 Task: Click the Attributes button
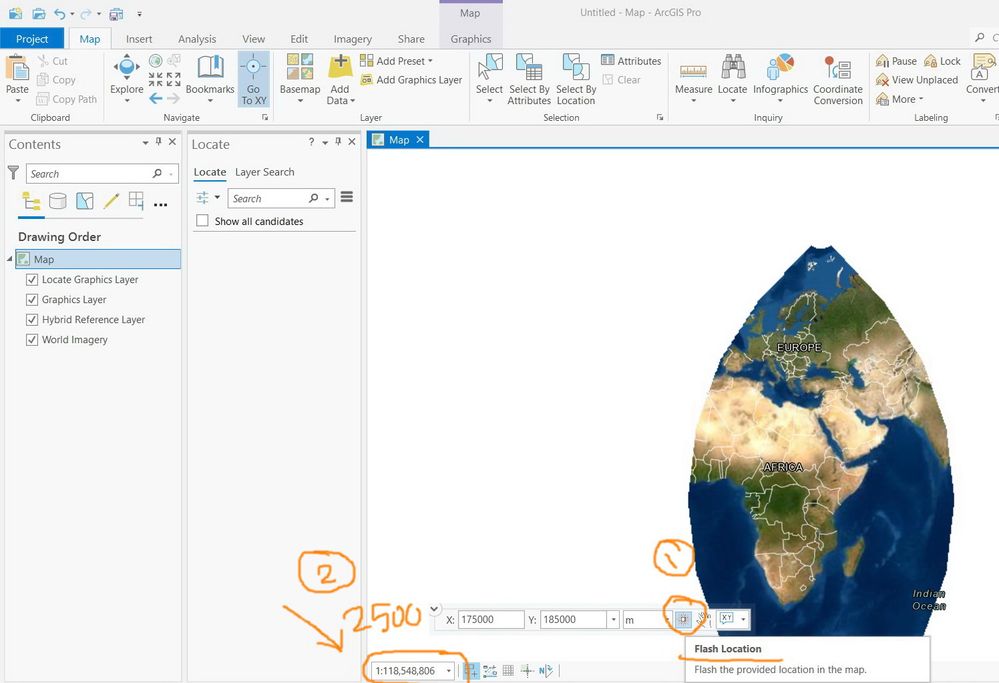(x=631, y=61)
